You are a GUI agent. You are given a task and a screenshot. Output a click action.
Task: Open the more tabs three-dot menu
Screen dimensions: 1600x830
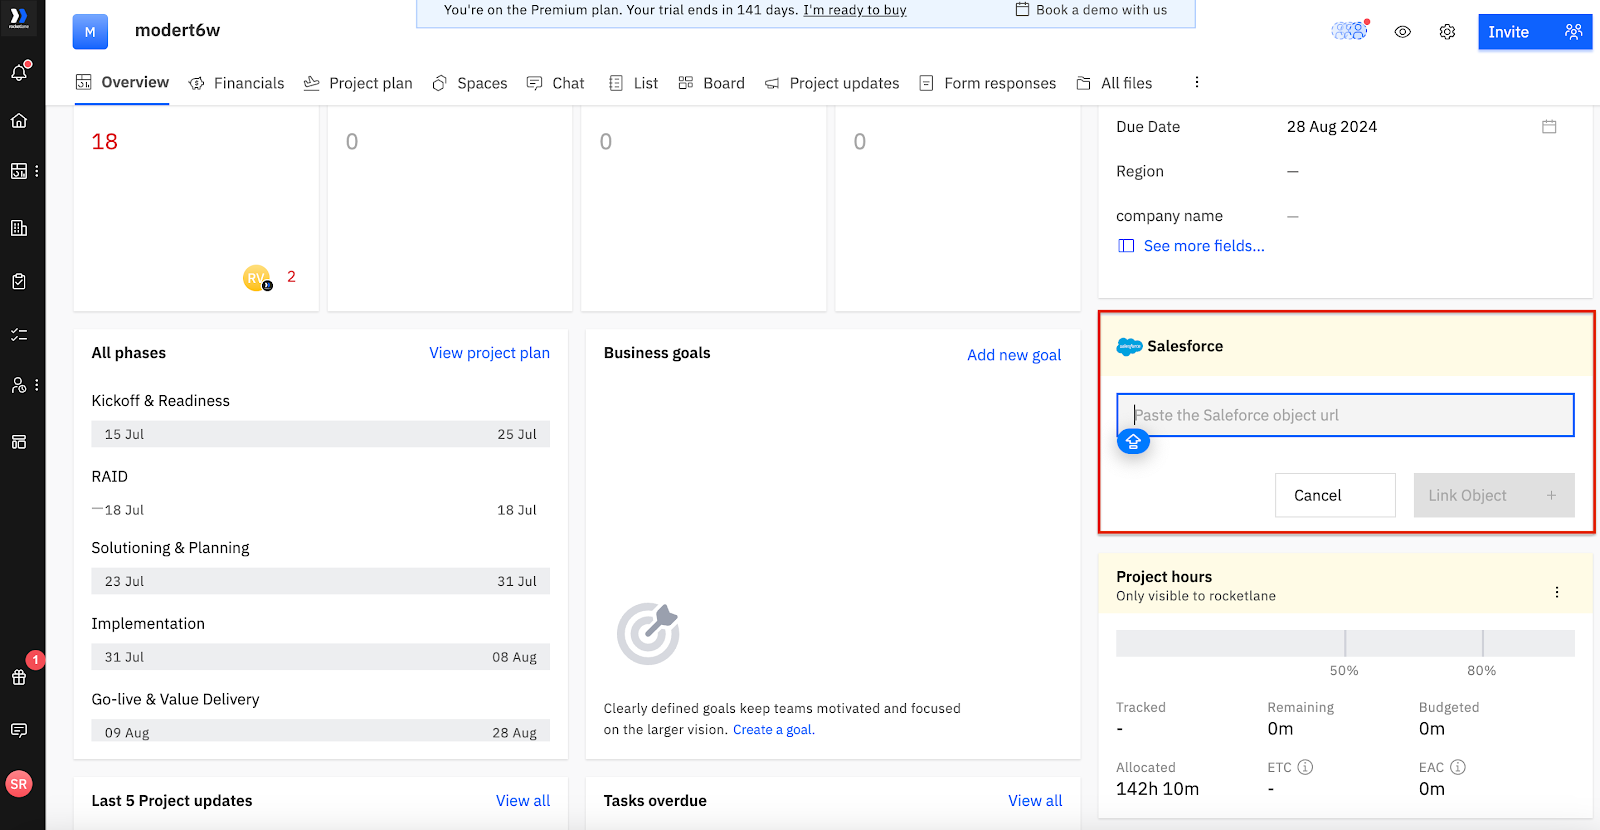click(1197, 83)
